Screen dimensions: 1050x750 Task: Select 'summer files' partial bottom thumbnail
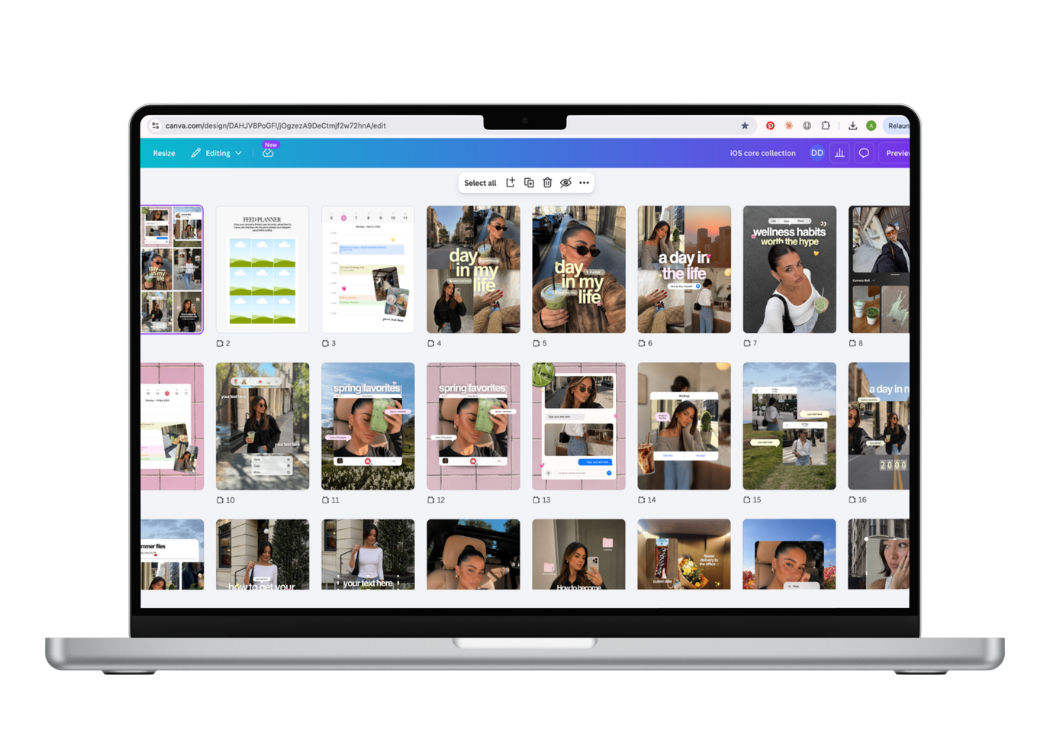point(172,554)
